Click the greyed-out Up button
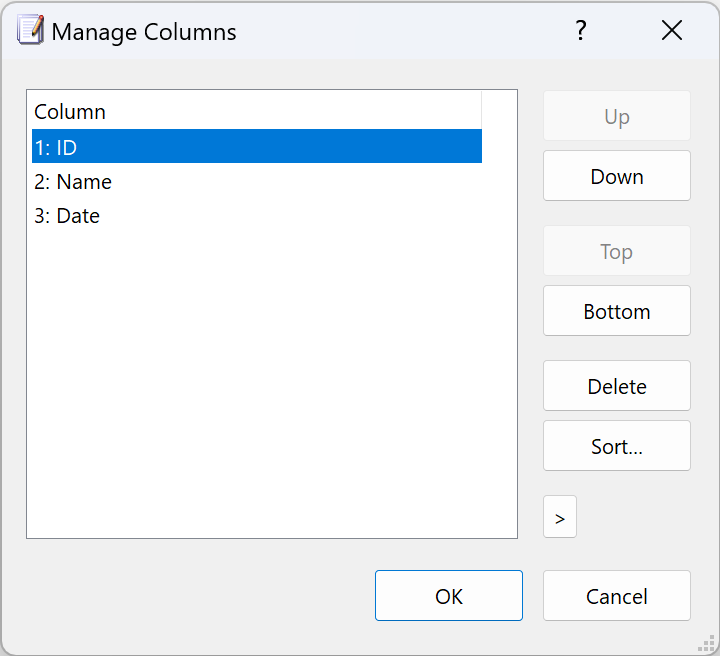This screenshot has width=720, height=656. (617, 116)
